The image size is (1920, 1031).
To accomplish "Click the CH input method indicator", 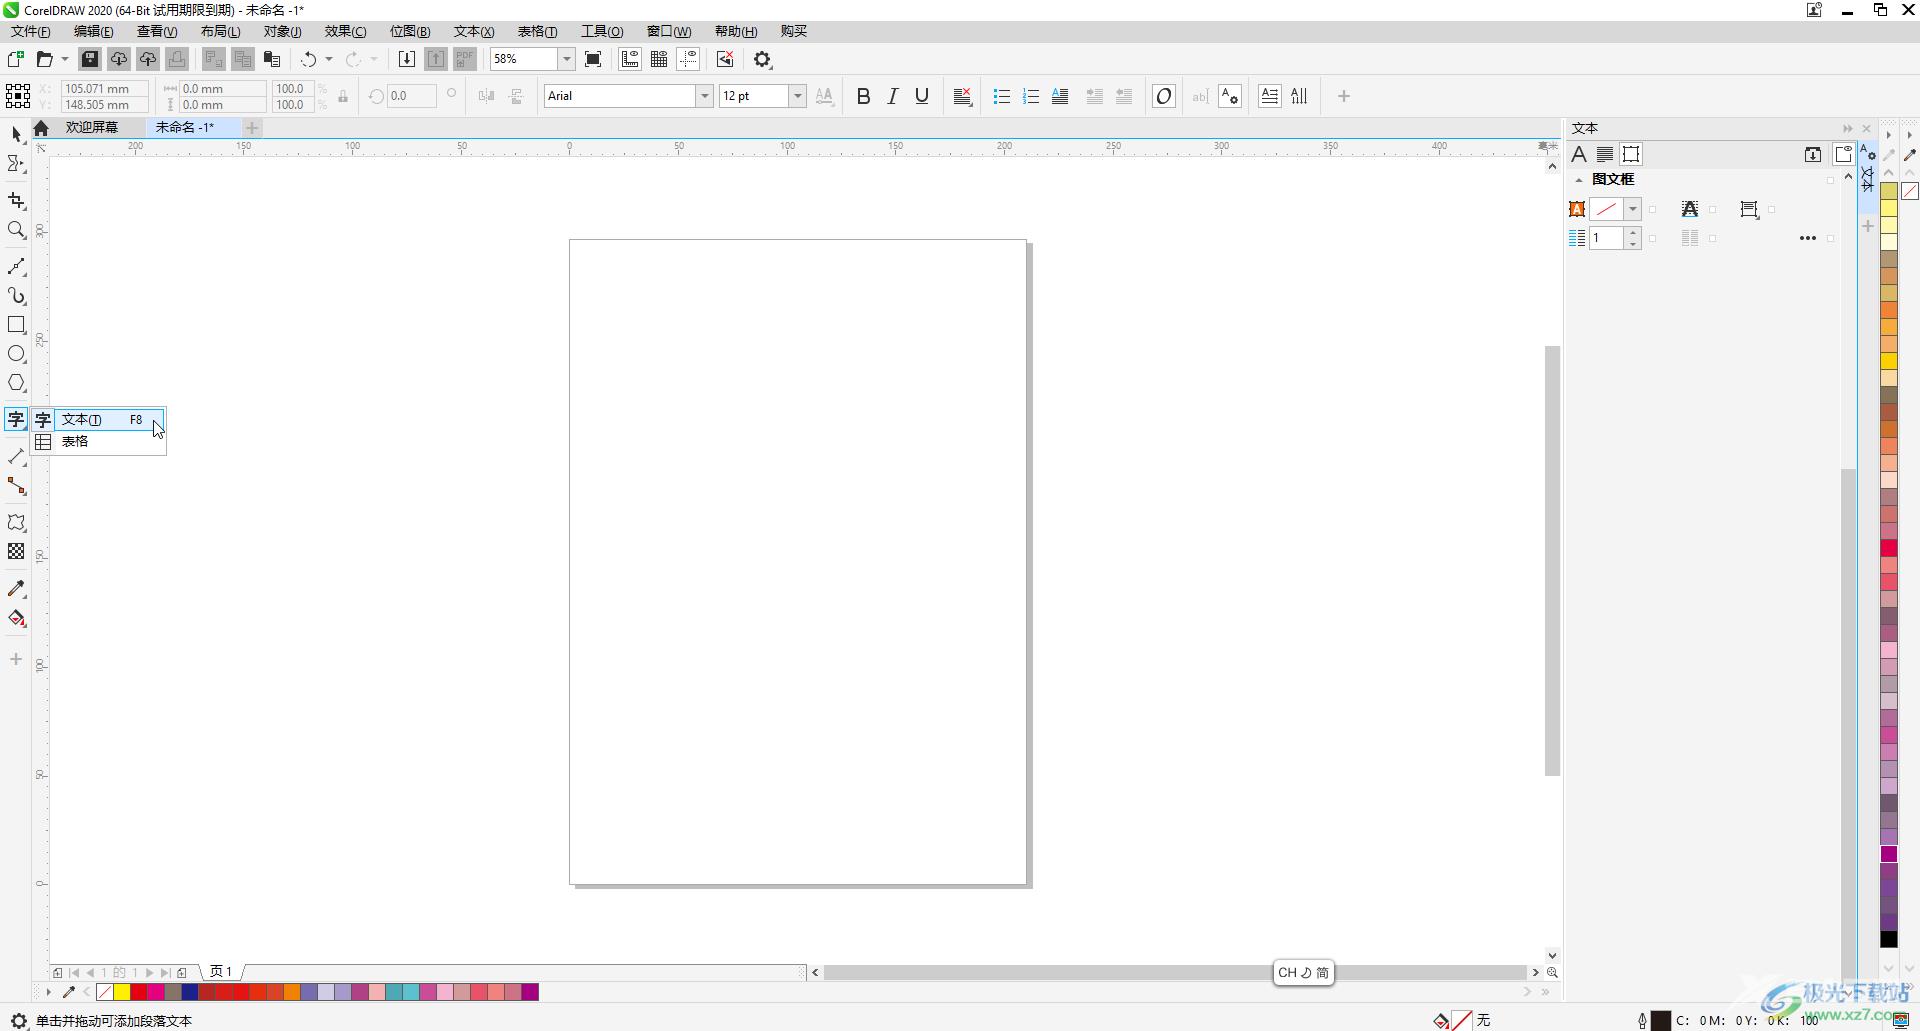I will [1303, 972].
